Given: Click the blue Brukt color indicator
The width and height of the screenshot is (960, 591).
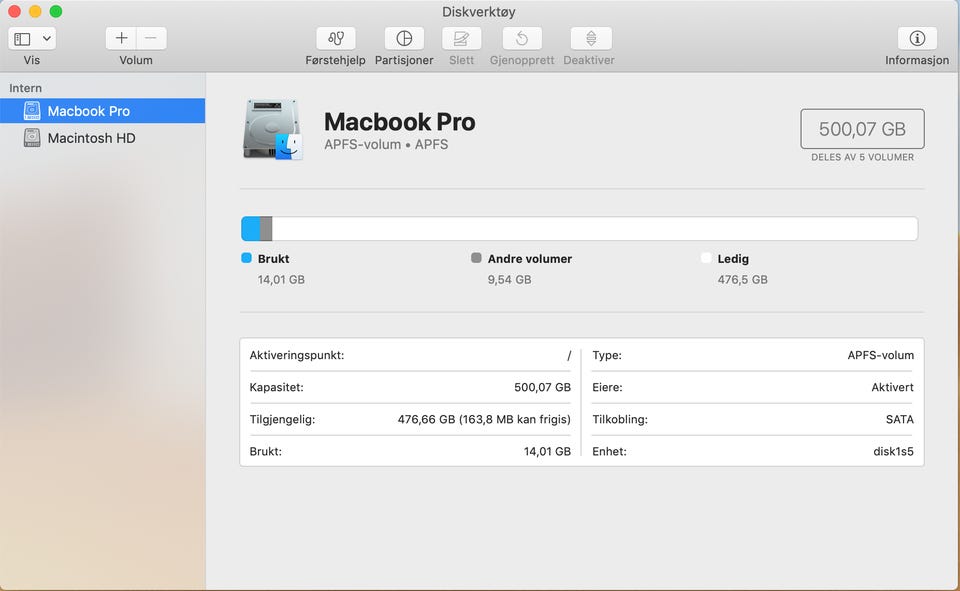Looking at the screenshot, I should (x=247, y=258).
